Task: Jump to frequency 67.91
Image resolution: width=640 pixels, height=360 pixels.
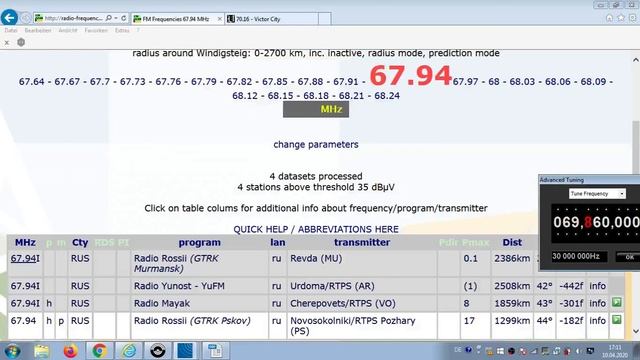Action: tap(346, 82)
